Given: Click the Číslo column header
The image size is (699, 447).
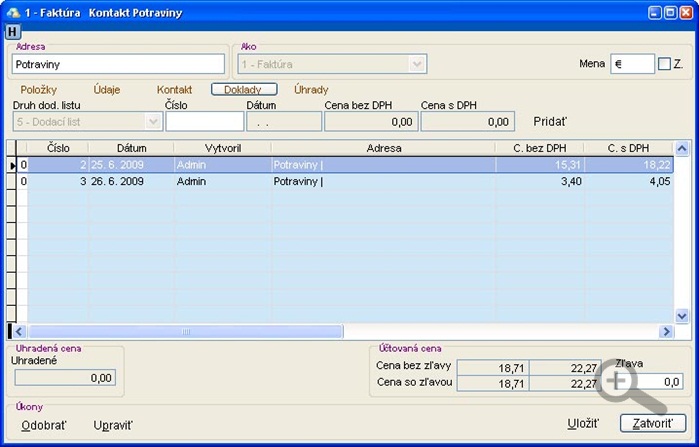Looking at the screenshot, I should click(x=58, y=148).
